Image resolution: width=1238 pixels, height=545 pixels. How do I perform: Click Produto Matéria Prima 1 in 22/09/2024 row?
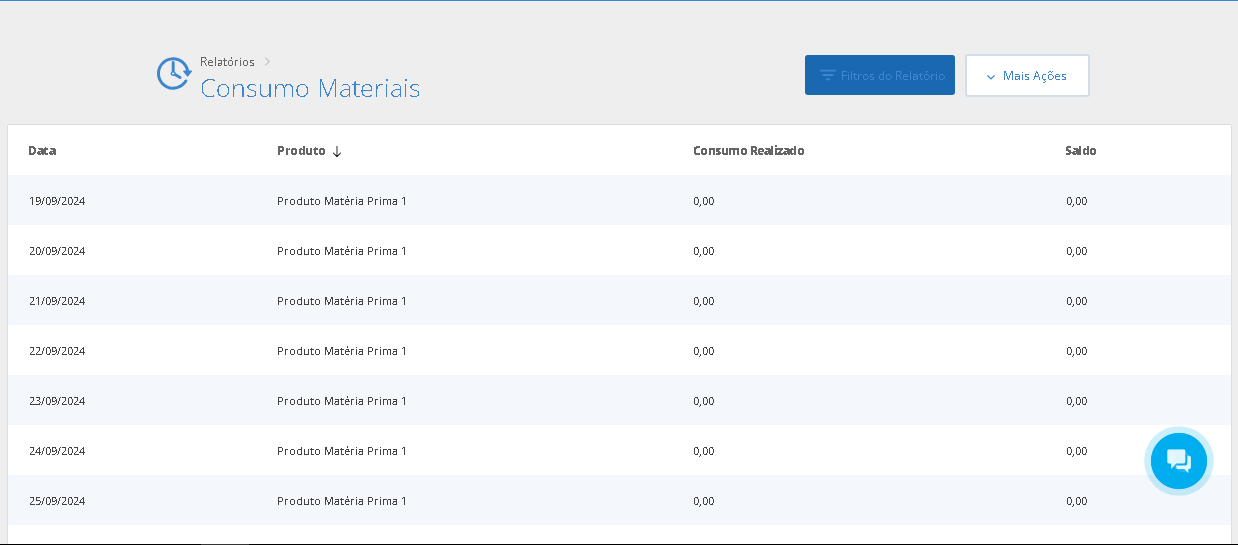pyautogui.click(x=342, y=351)
